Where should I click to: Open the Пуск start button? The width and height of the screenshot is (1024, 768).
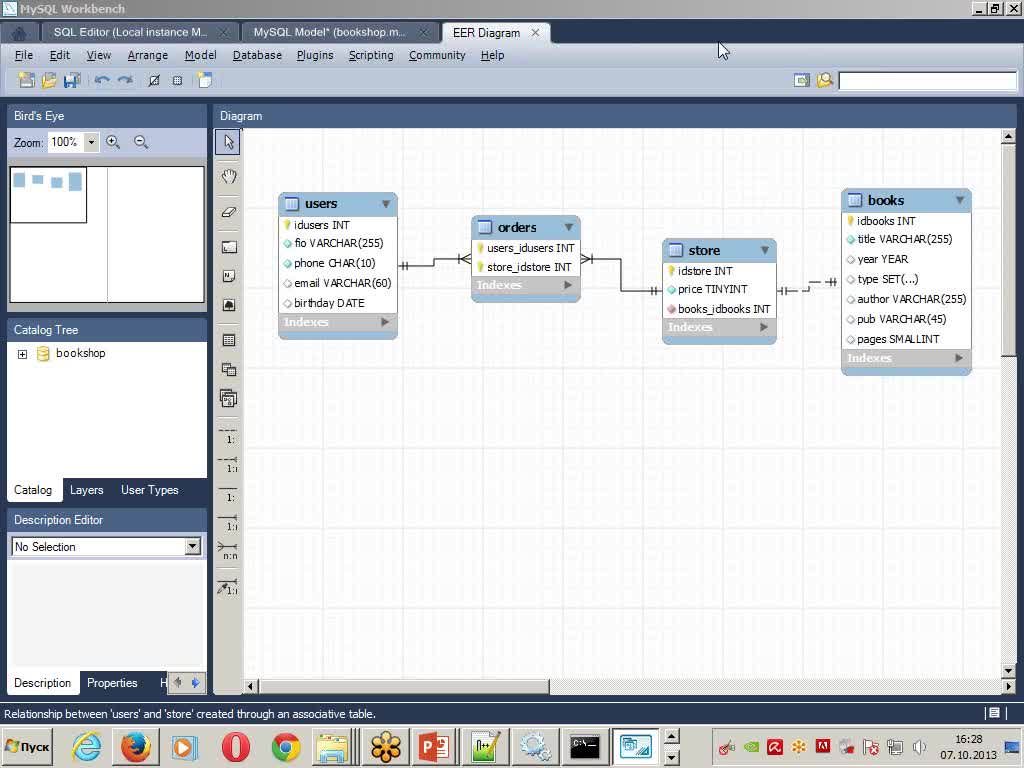[x=27, y=746]
